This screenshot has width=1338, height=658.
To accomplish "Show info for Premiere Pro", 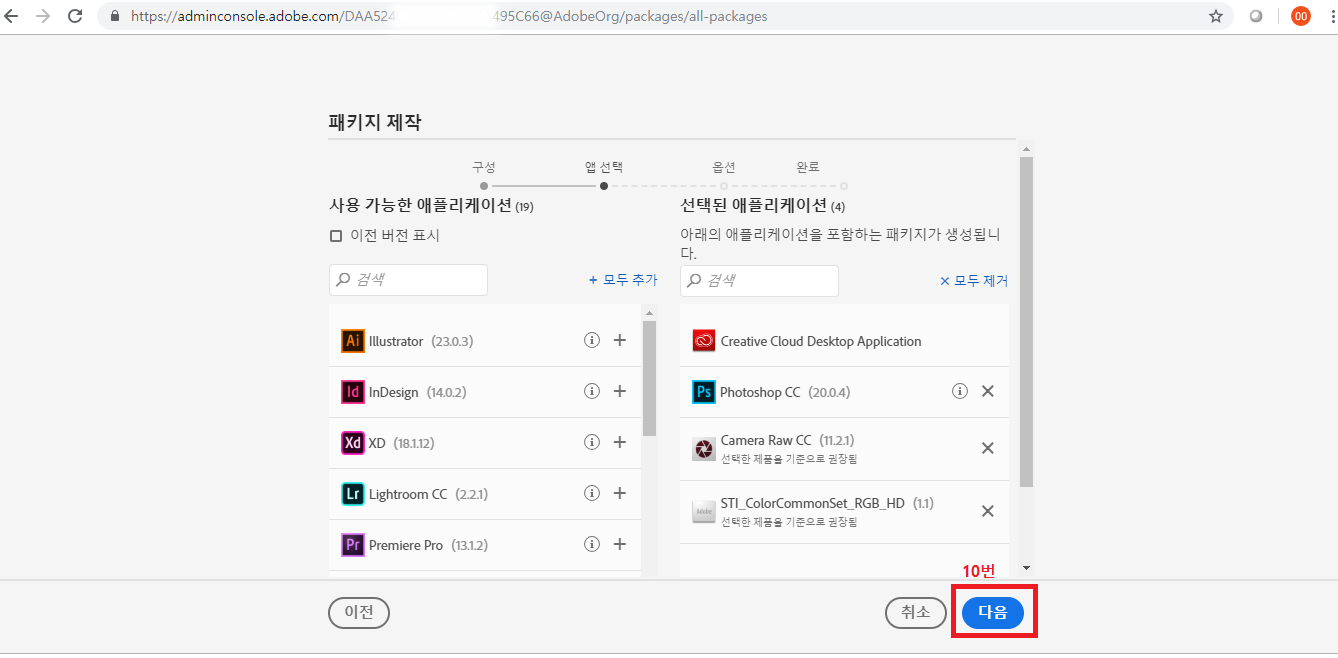I will [591, 544].
